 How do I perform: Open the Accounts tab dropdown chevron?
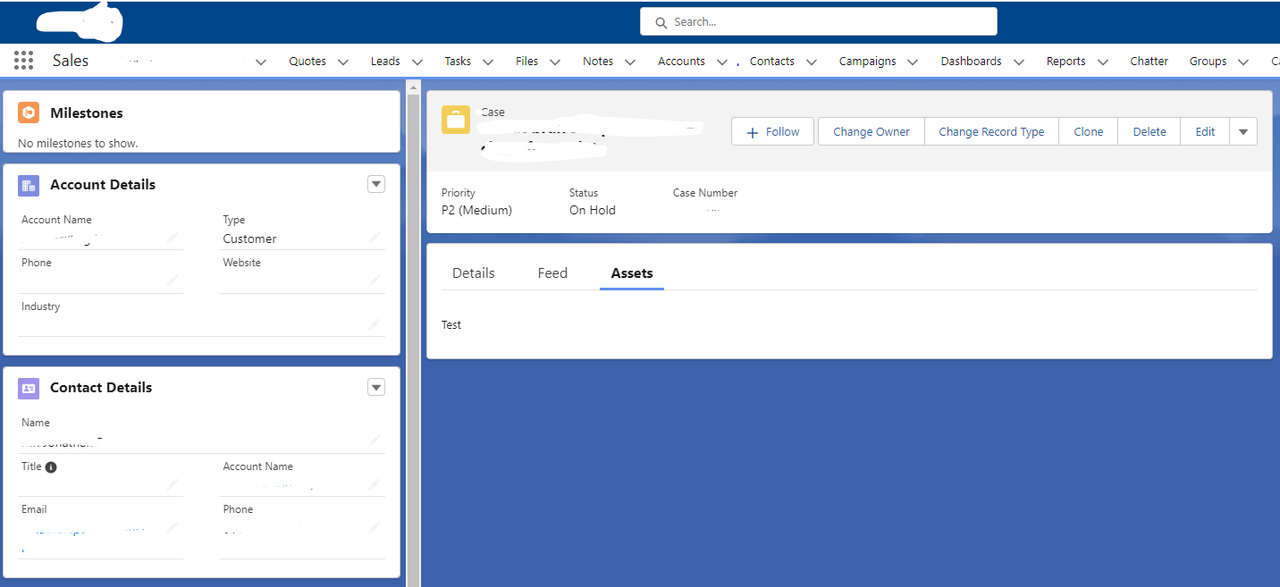pos(722,62)
